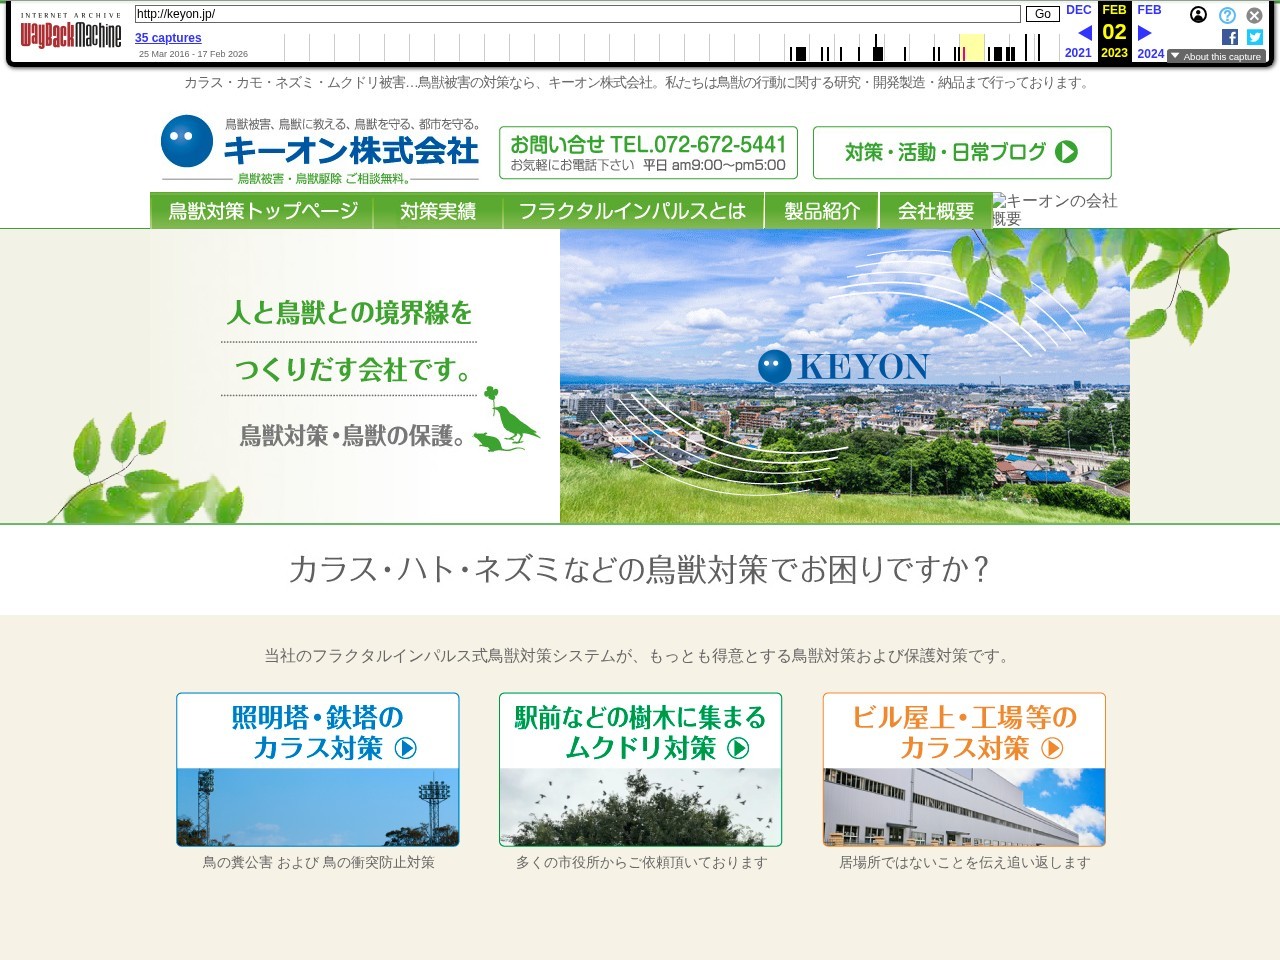The image size is (1280, 960).
Task: Click the Keyon blue face logo
Action: pyautogui.click(x=187, y=141)
